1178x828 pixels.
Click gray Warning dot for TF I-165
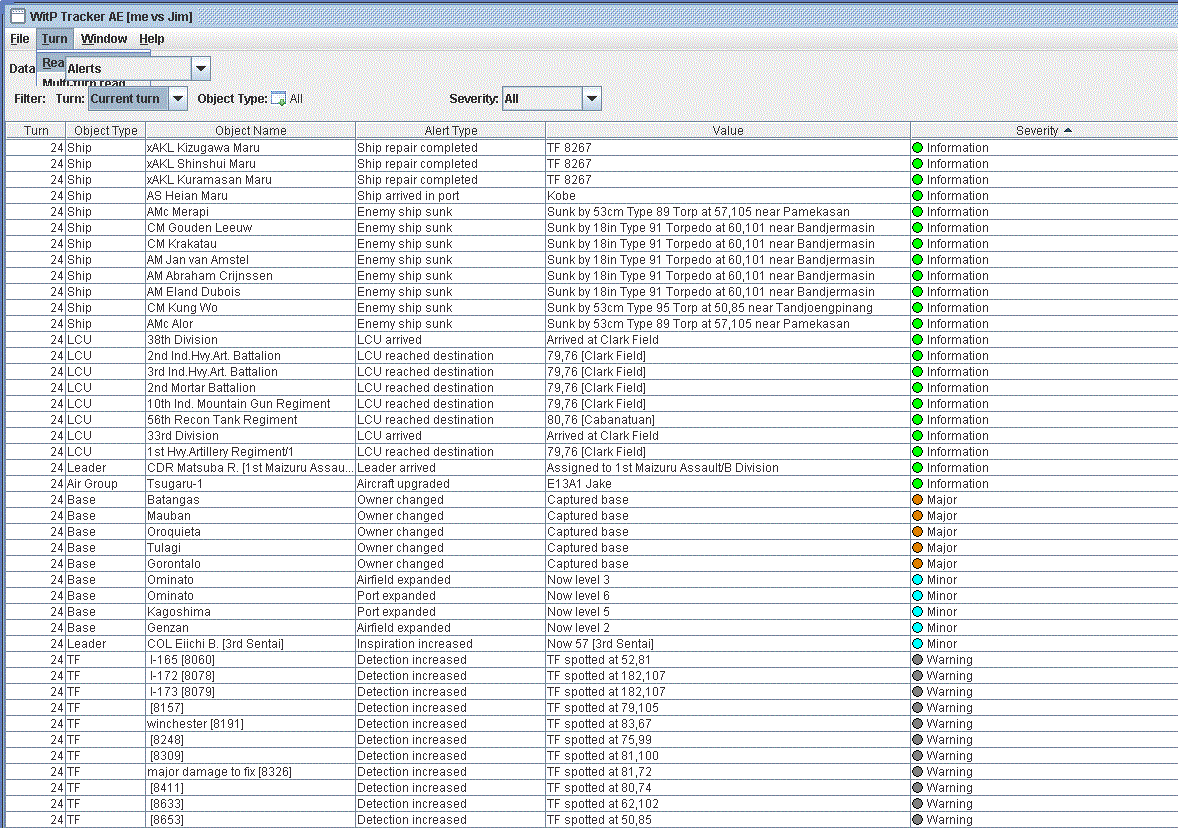[917, 660]
